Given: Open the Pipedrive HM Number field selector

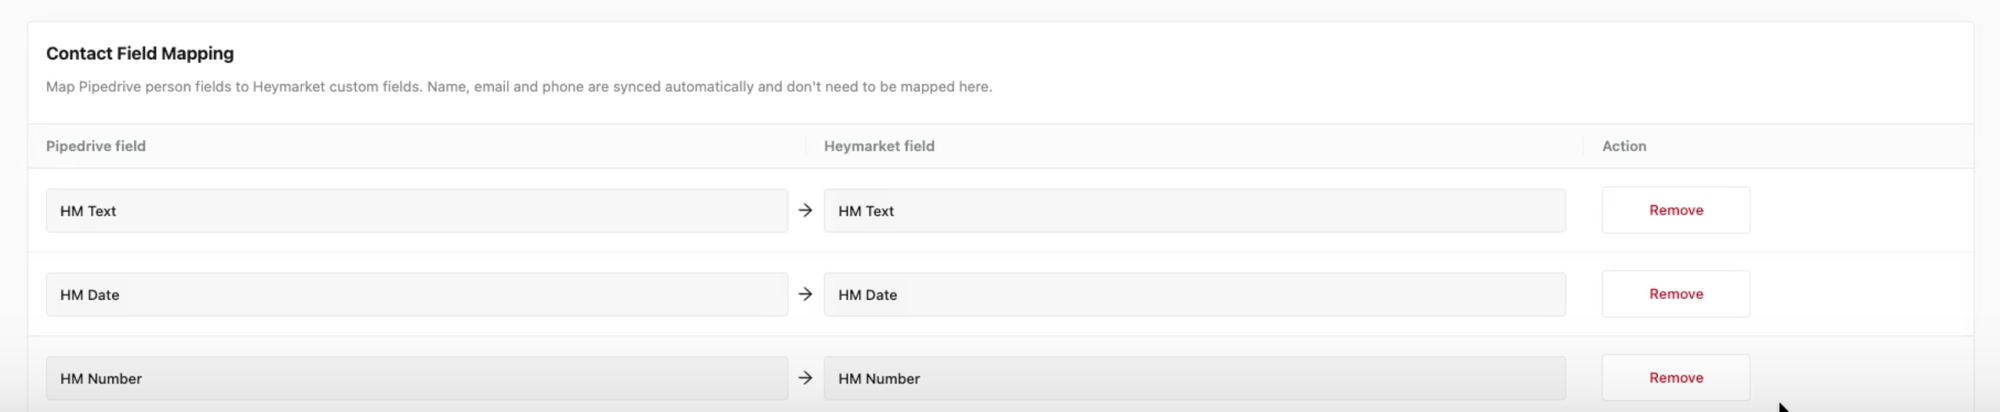Looking at the screenshot, I should [x=416, y=379].
